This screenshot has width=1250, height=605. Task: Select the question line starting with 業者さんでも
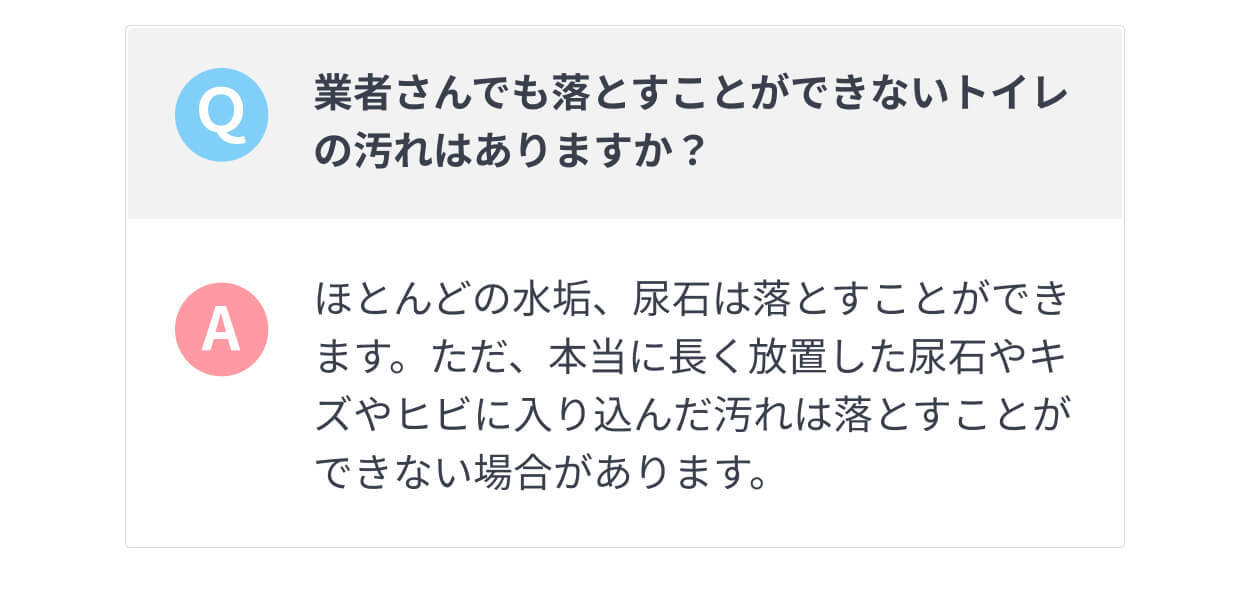tap(691, 96)
